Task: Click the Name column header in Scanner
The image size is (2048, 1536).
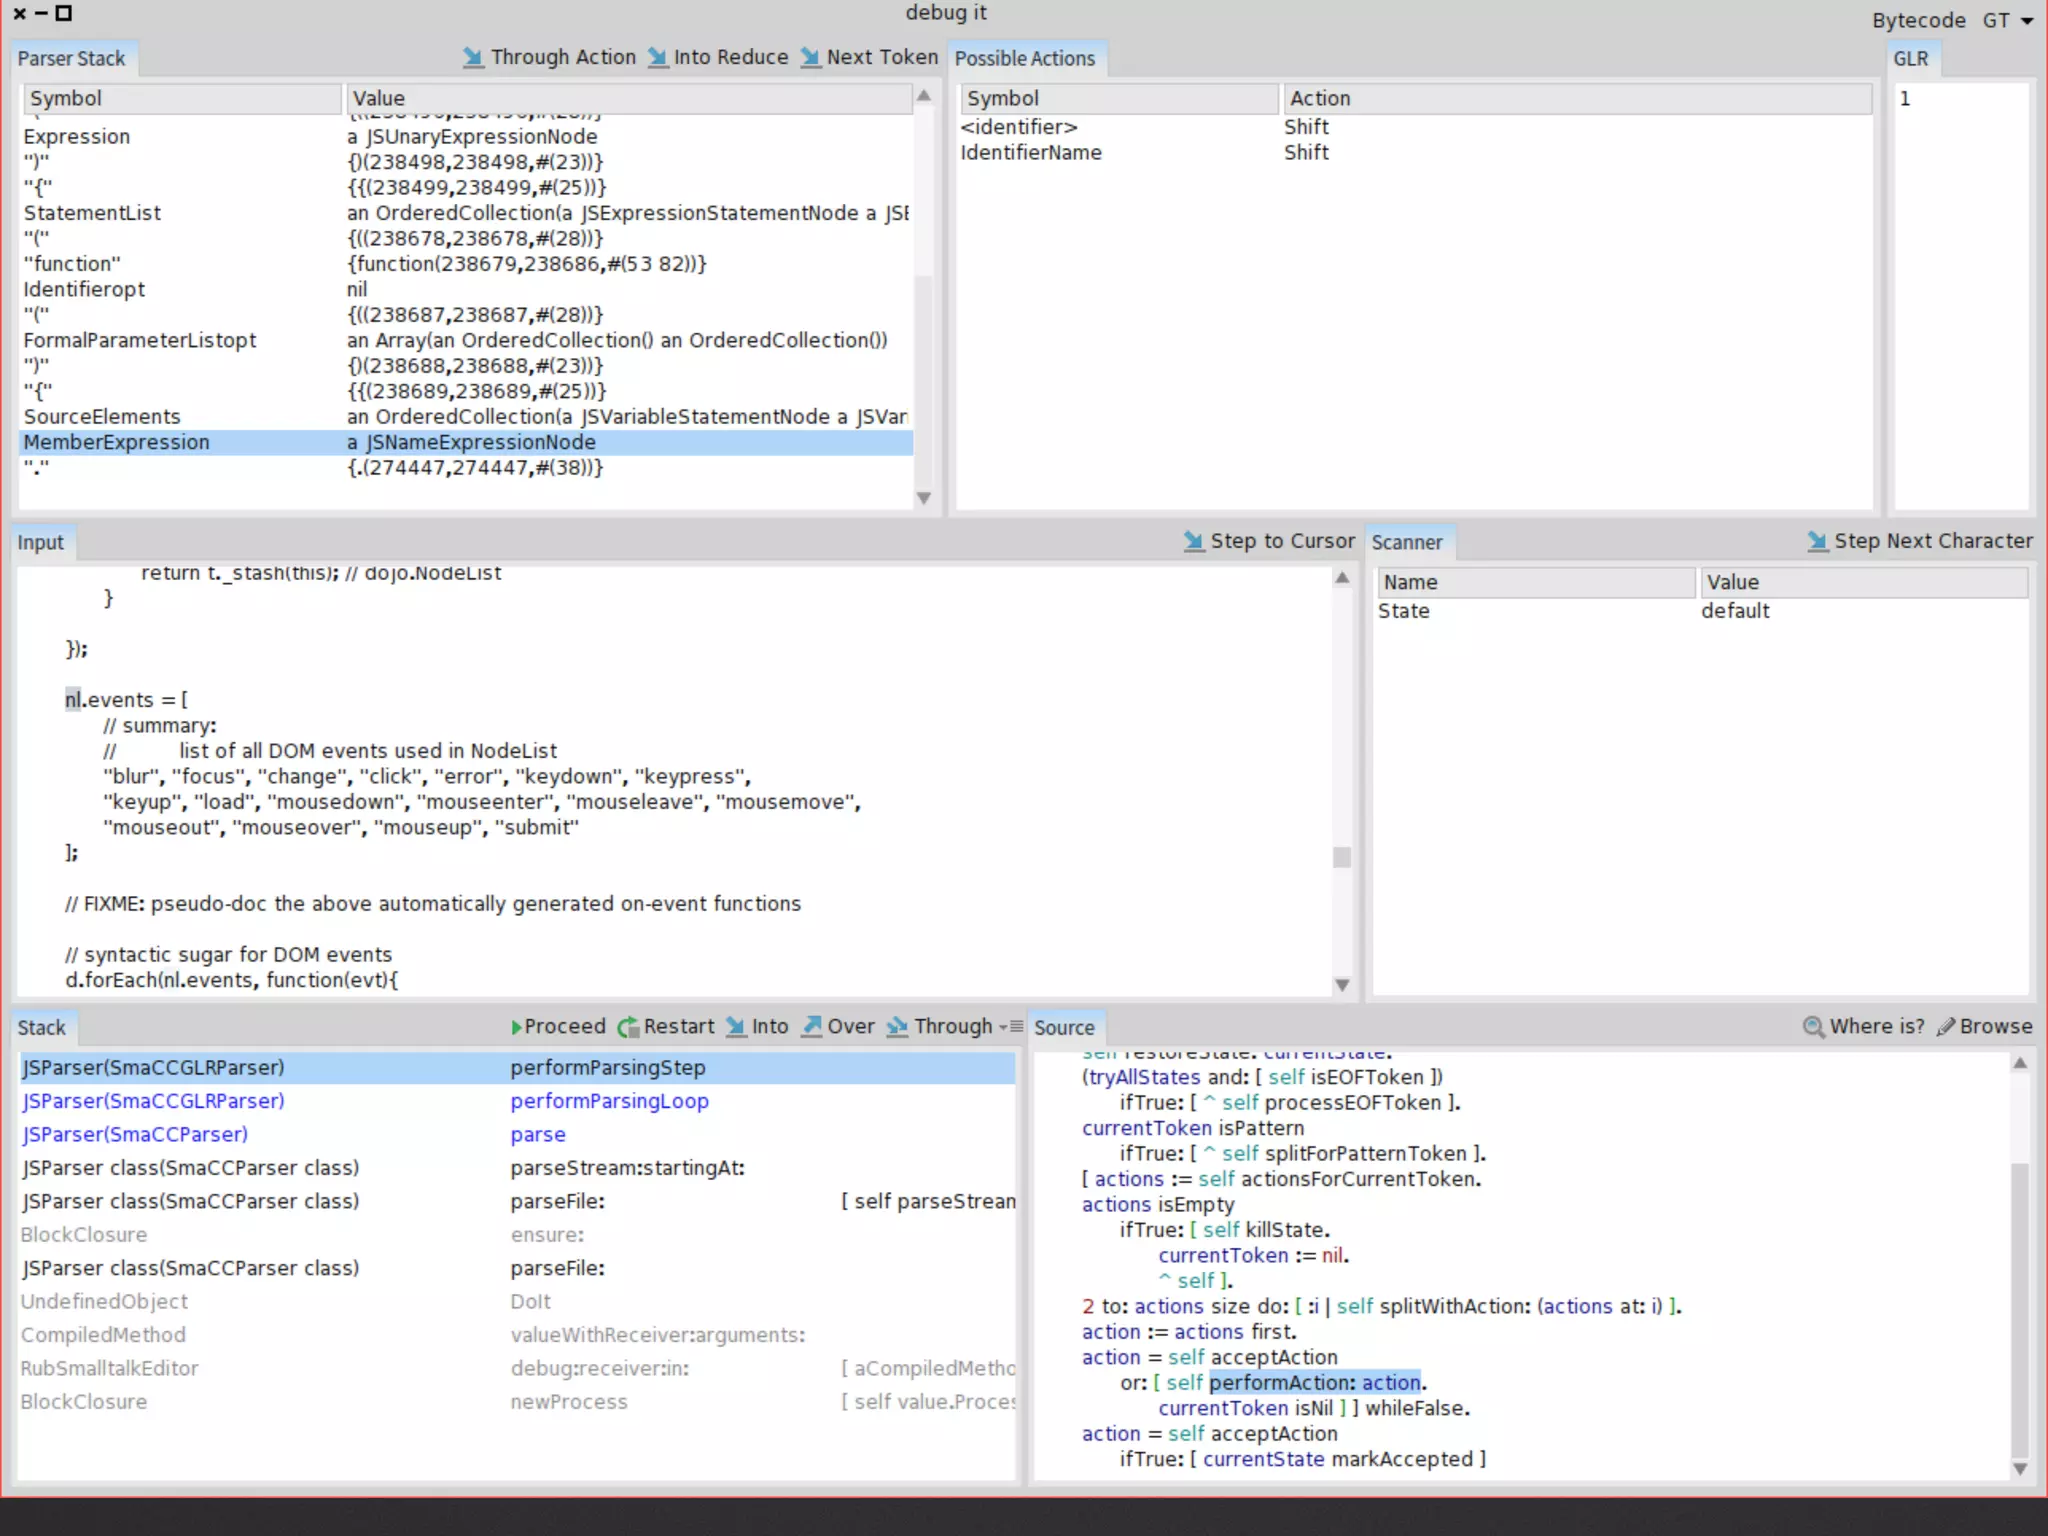Action: (1536, 582)
